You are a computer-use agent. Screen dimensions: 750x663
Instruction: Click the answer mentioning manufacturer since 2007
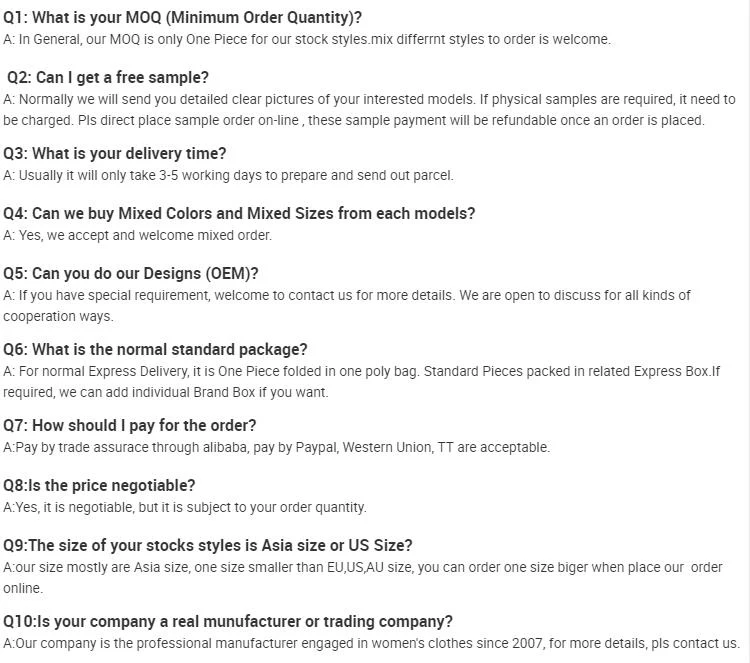coord(371,643)
